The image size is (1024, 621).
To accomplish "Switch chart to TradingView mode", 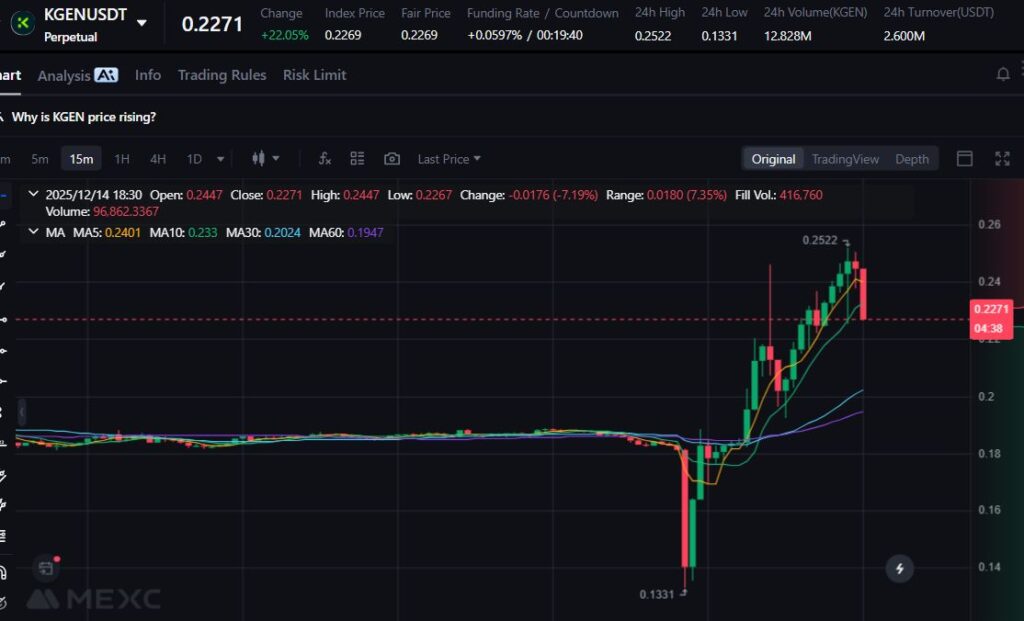I will [x=845, y=159].
